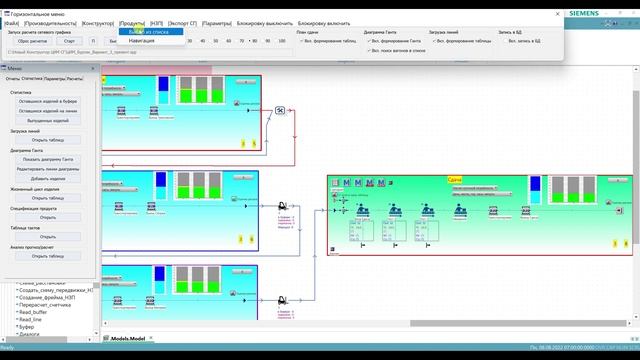Click Открыть under Таблица тактов
This screenshot has height=360, width=640.
48,237
